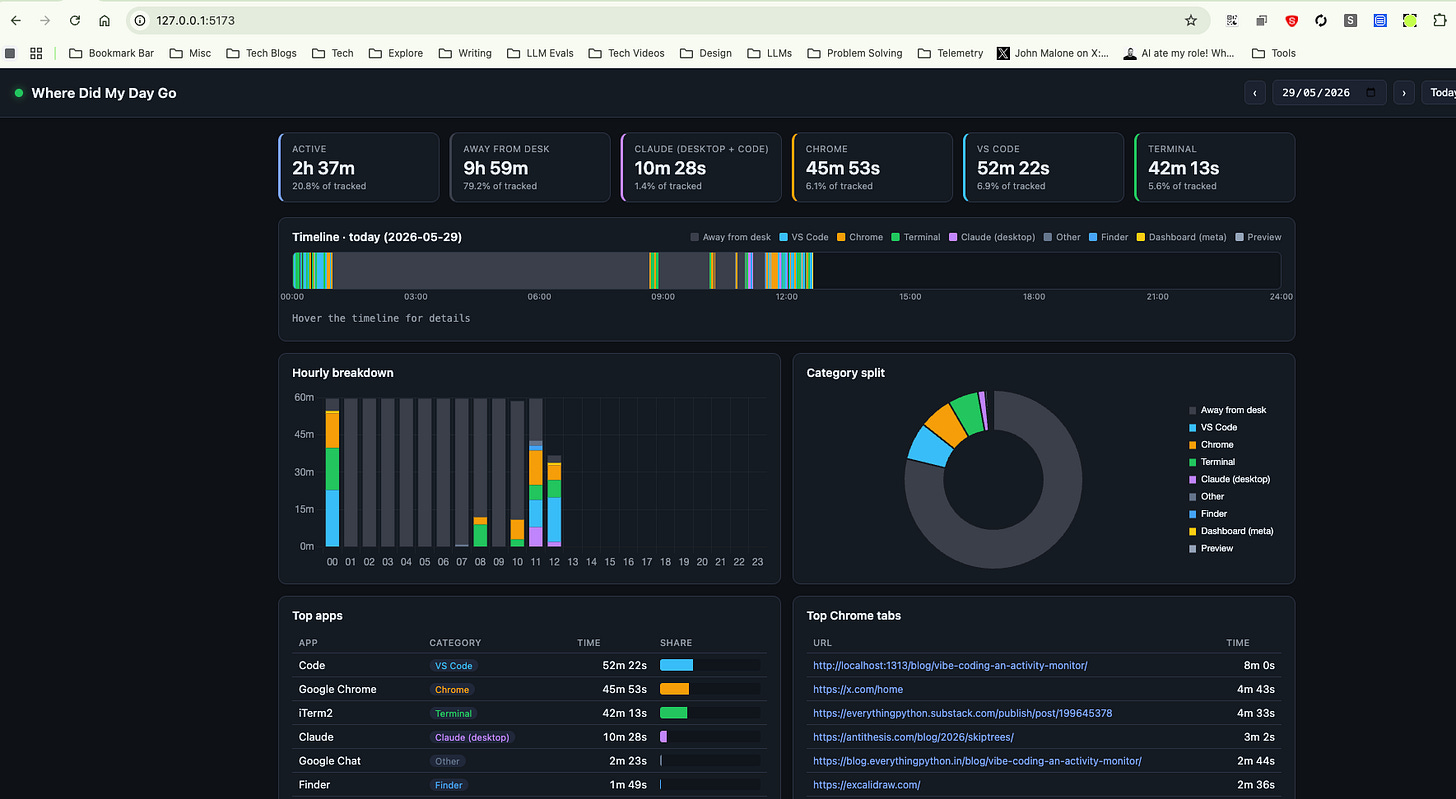This screenshot has height=799, width=1456.
Task: Click the VS CODE 52m 22s stat card
Action: 1043,168
